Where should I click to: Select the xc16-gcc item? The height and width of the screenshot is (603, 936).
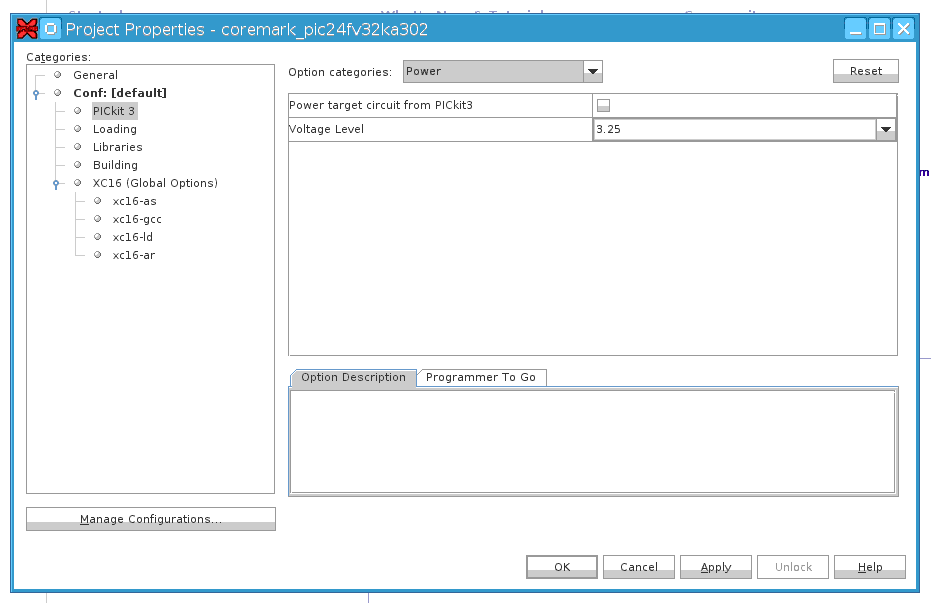[x=137, y=219]
